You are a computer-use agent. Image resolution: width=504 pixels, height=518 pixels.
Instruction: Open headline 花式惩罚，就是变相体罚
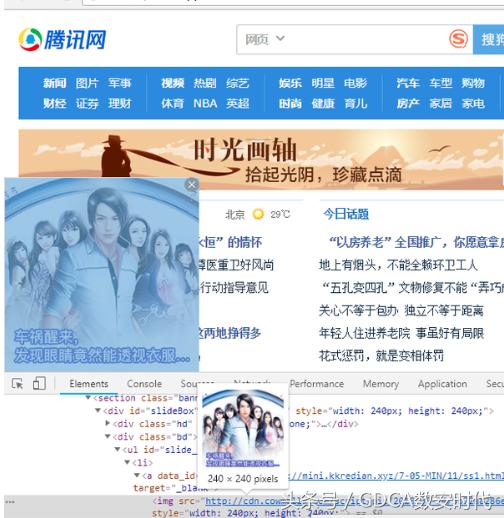381,356
